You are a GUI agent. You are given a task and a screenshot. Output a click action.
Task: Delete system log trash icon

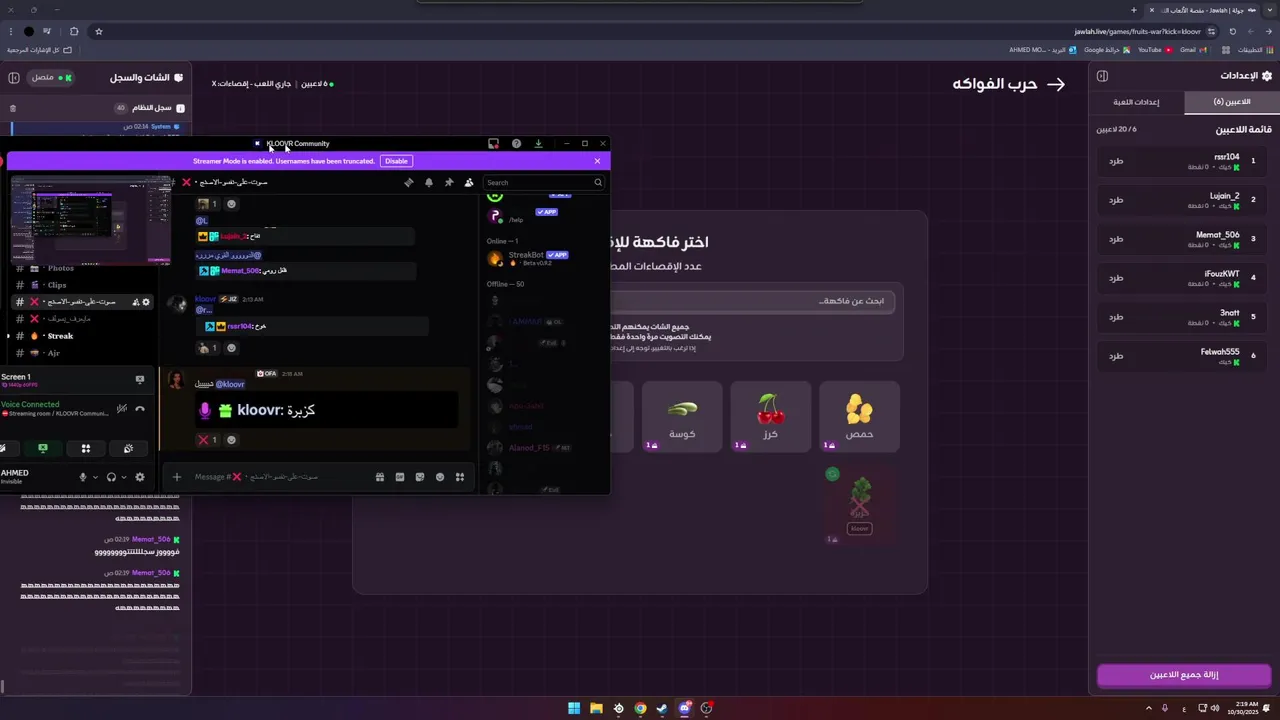click(x=13, y=108)
